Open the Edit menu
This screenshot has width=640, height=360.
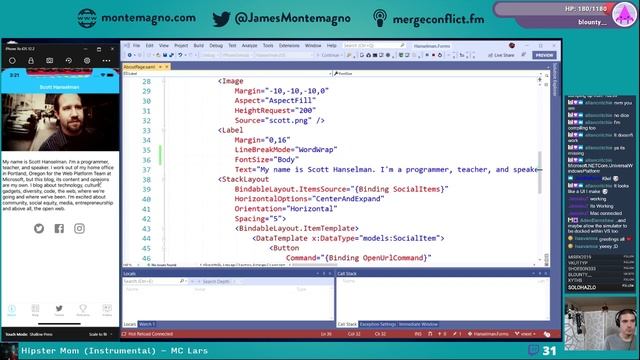[x=149, y=46]
